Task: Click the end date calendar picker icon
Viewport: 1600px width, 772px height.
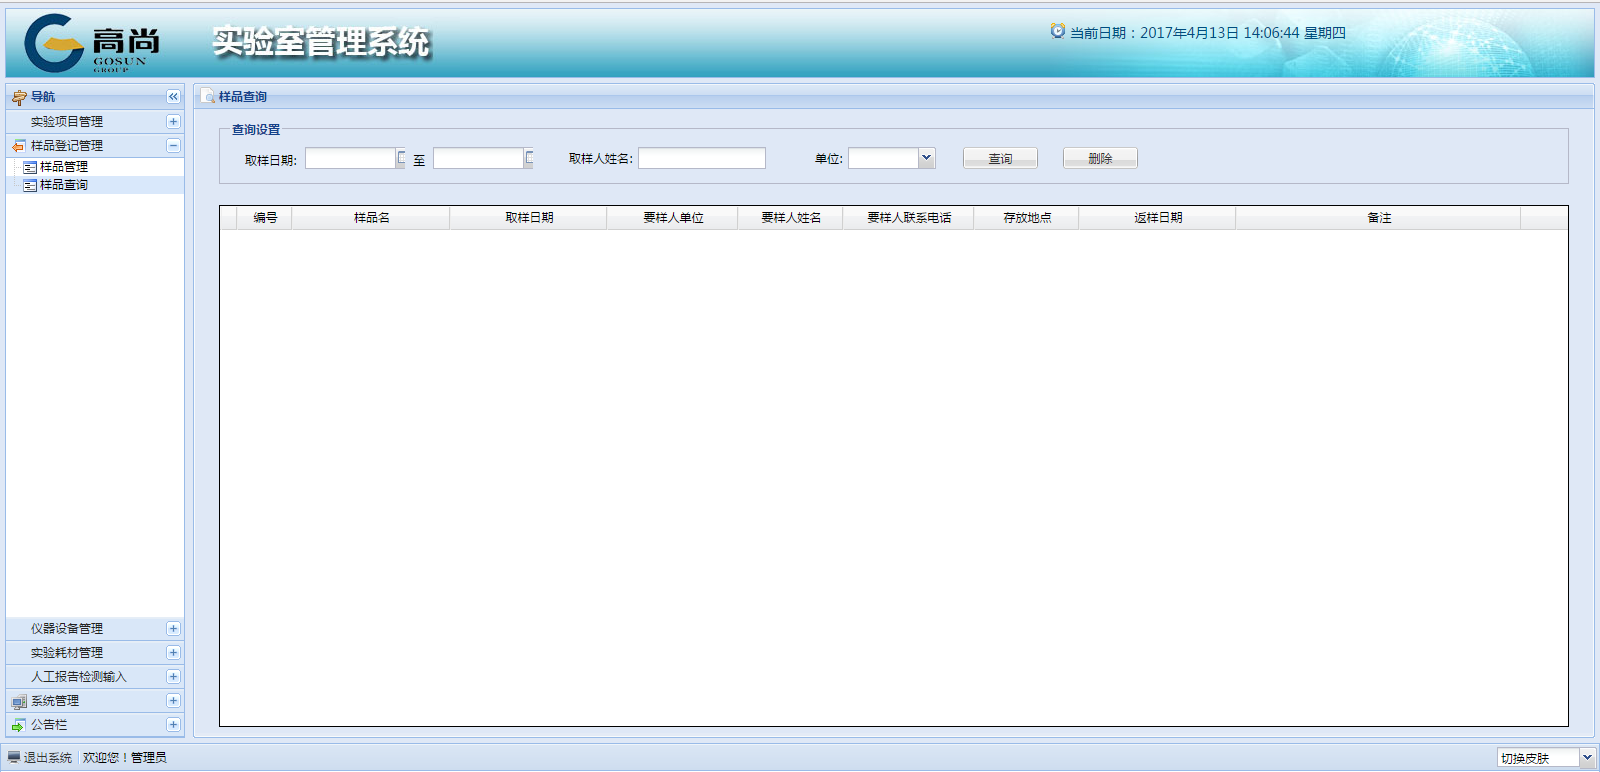Action: click(x=529, y=158)
